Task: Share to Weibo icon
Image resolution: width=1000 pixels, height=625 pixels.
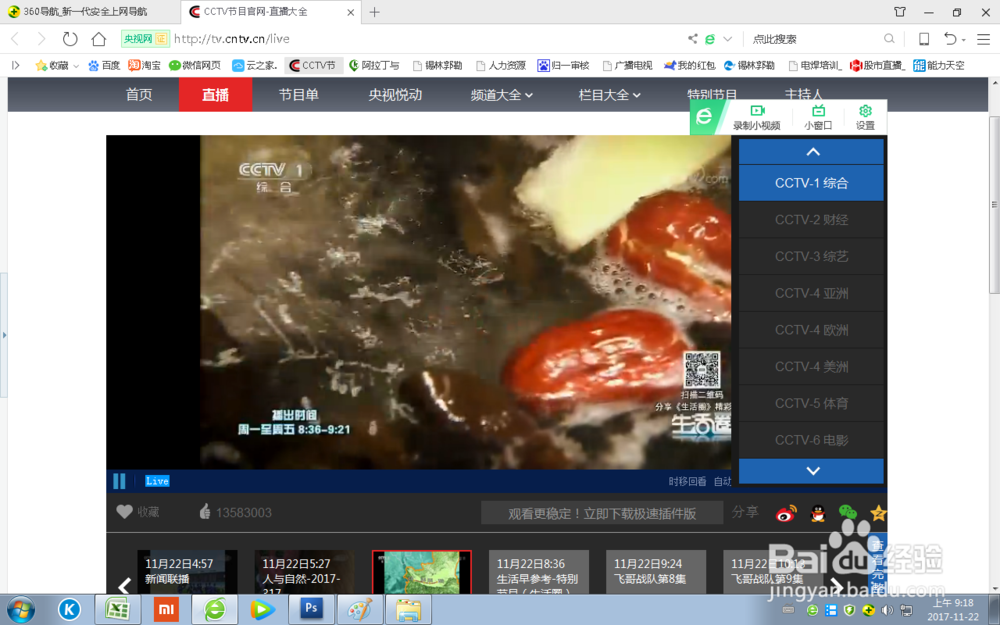Action: coord(786,513)
